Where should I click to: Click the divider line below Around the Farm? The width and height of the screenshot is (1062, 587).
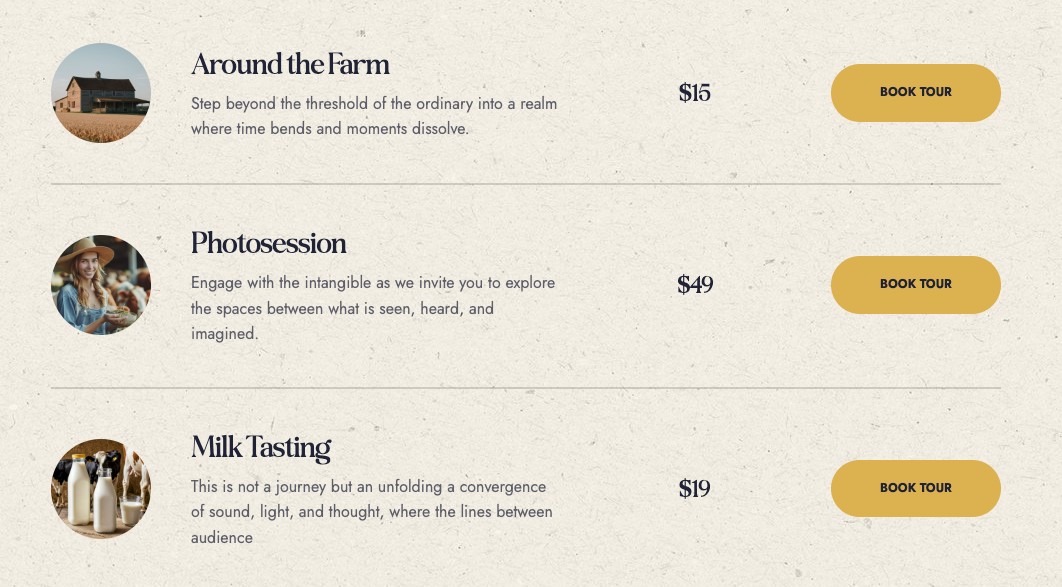point(526,183)
